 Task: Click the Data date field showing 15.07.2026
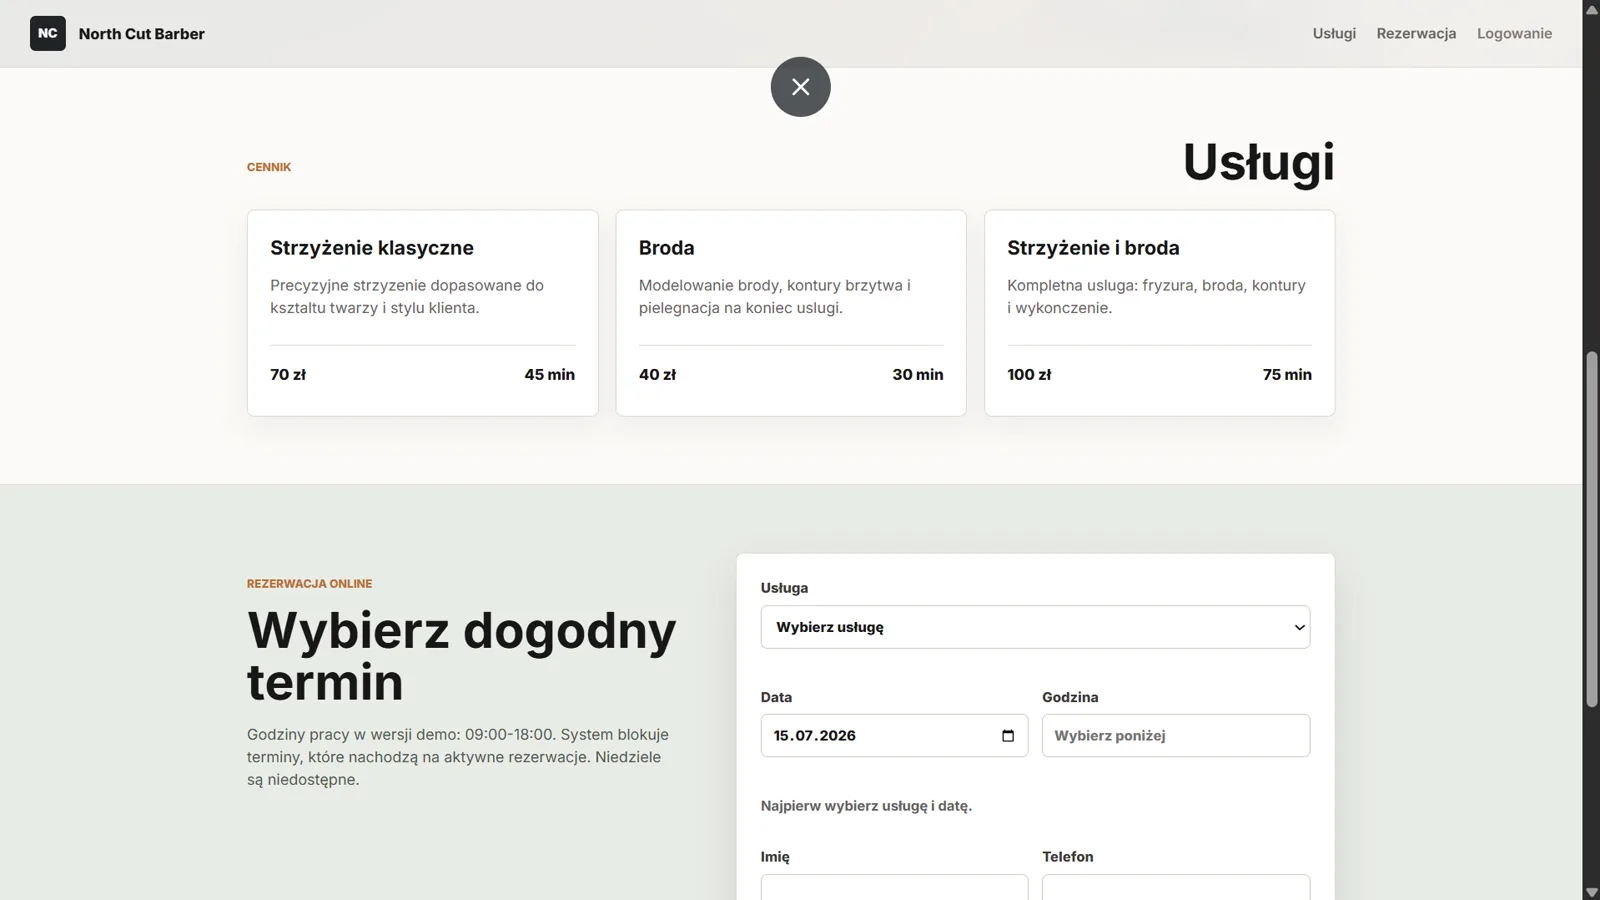click(894, 736)
